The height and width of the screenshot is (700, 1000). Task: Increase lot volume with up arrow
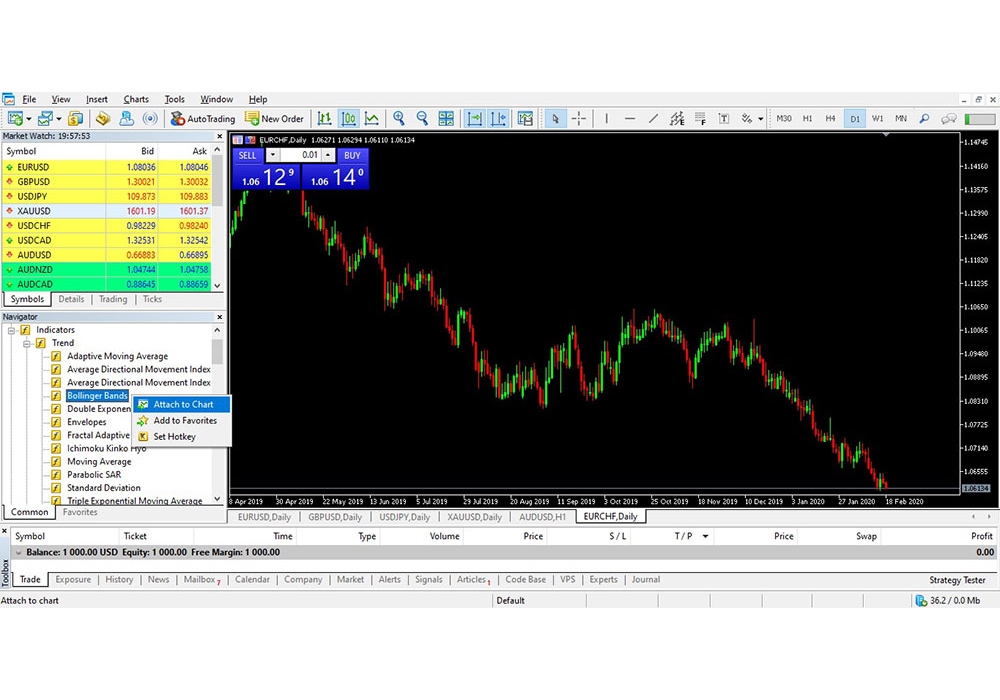click(x=328, y=155)
